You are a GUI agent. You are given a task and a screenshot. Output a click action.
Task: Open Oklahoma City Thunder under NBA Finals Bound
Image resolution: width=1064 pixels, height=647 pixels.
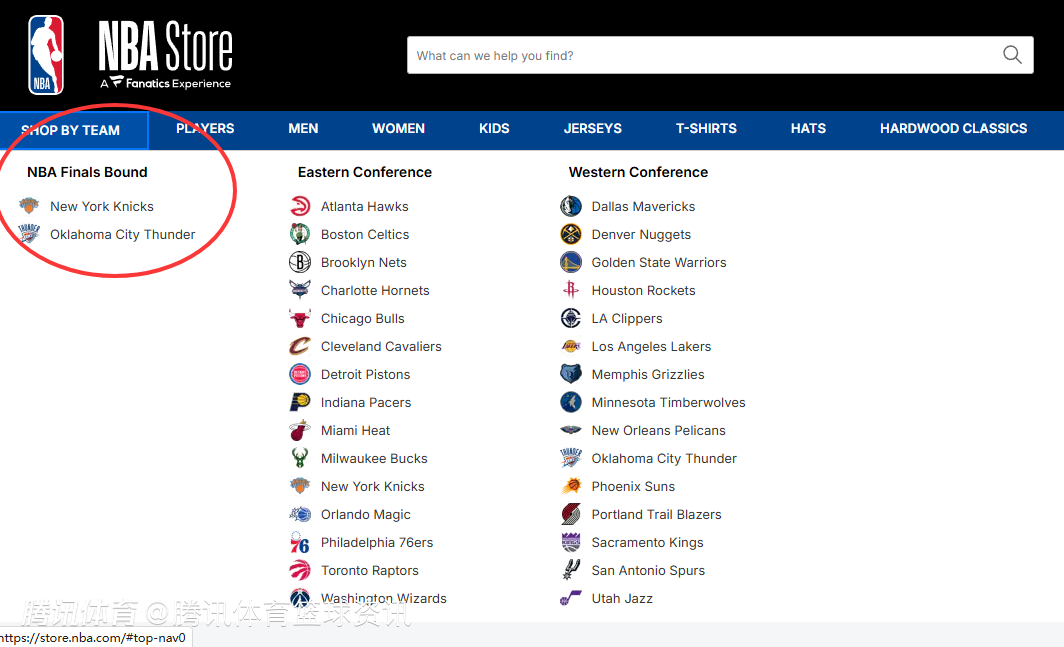pyautogui.click(x=122, y=234)
